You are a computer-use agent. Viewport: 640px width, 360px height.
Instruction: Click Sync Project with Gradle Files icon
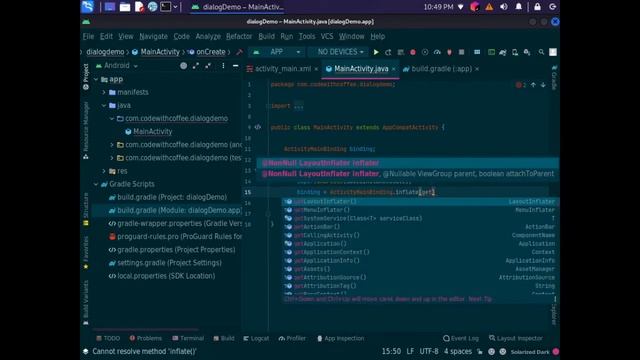(502, 52)
